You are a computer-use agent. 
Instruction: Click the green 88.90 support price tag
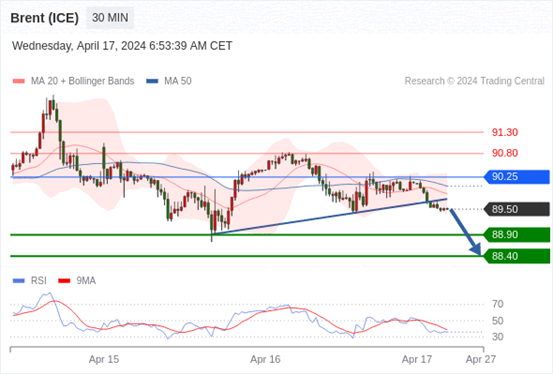[516, 235]
